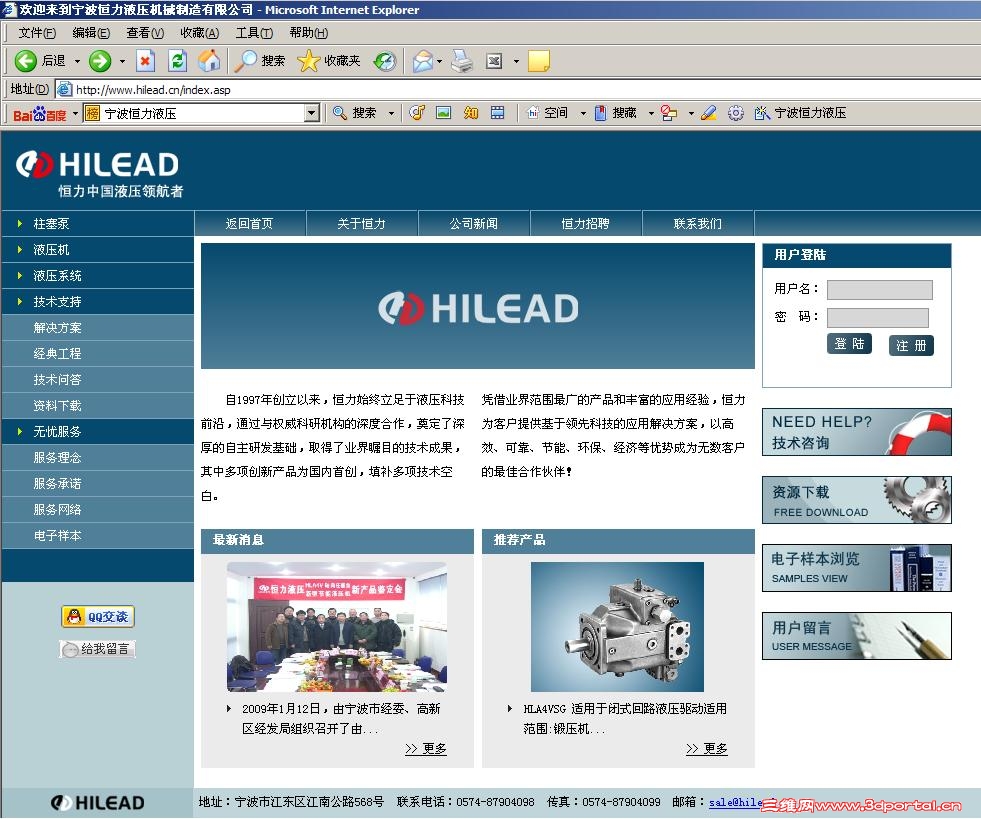
Task: Open 恒力招聘 nav tab
Action: click(x=586, y=223)
